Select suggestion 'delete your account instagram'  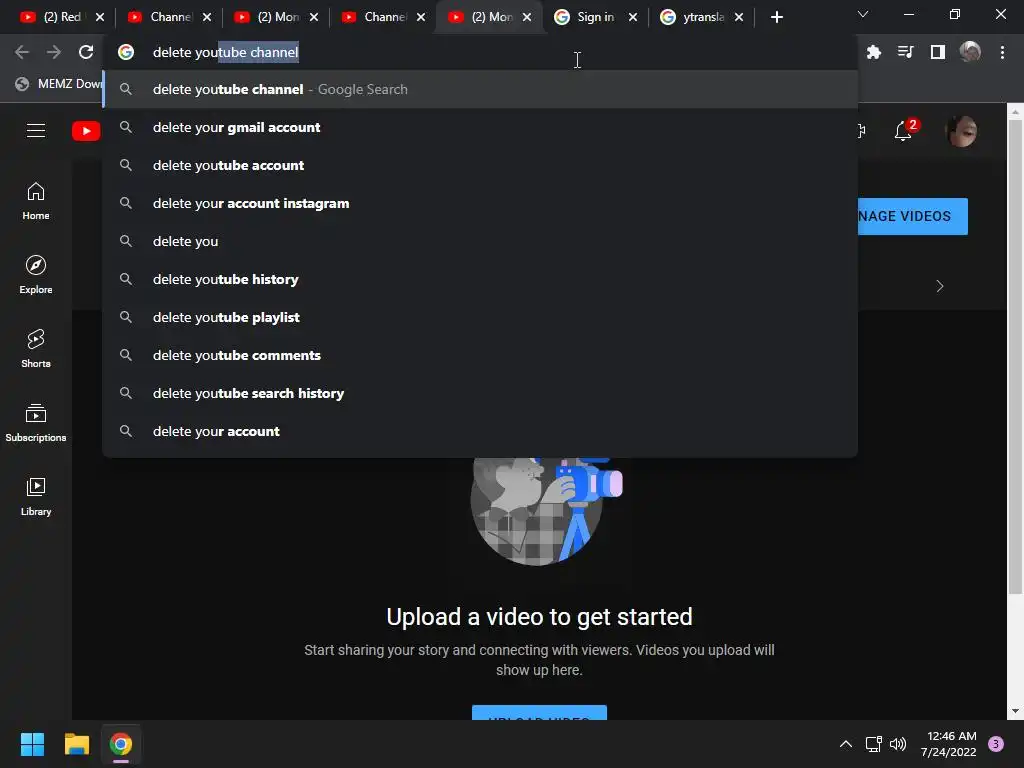(x=480, y=203)
